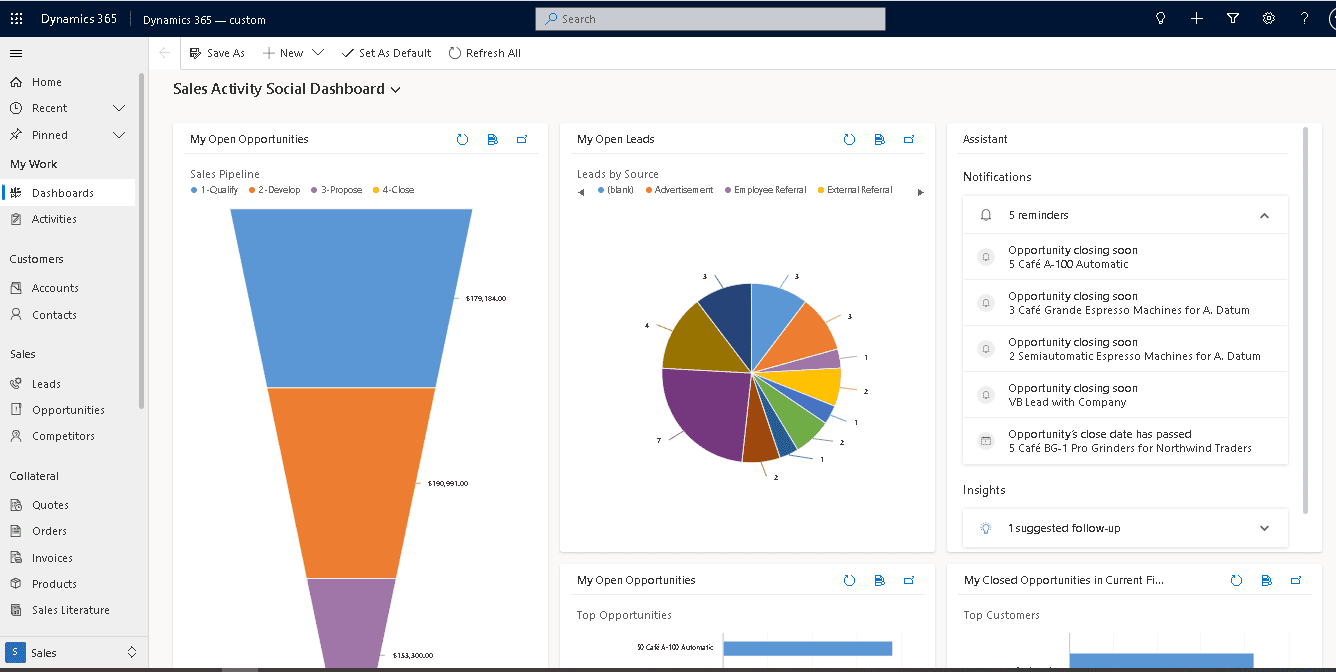
Task: Expand the My Open Leads chart
Action: click(909, 140)
